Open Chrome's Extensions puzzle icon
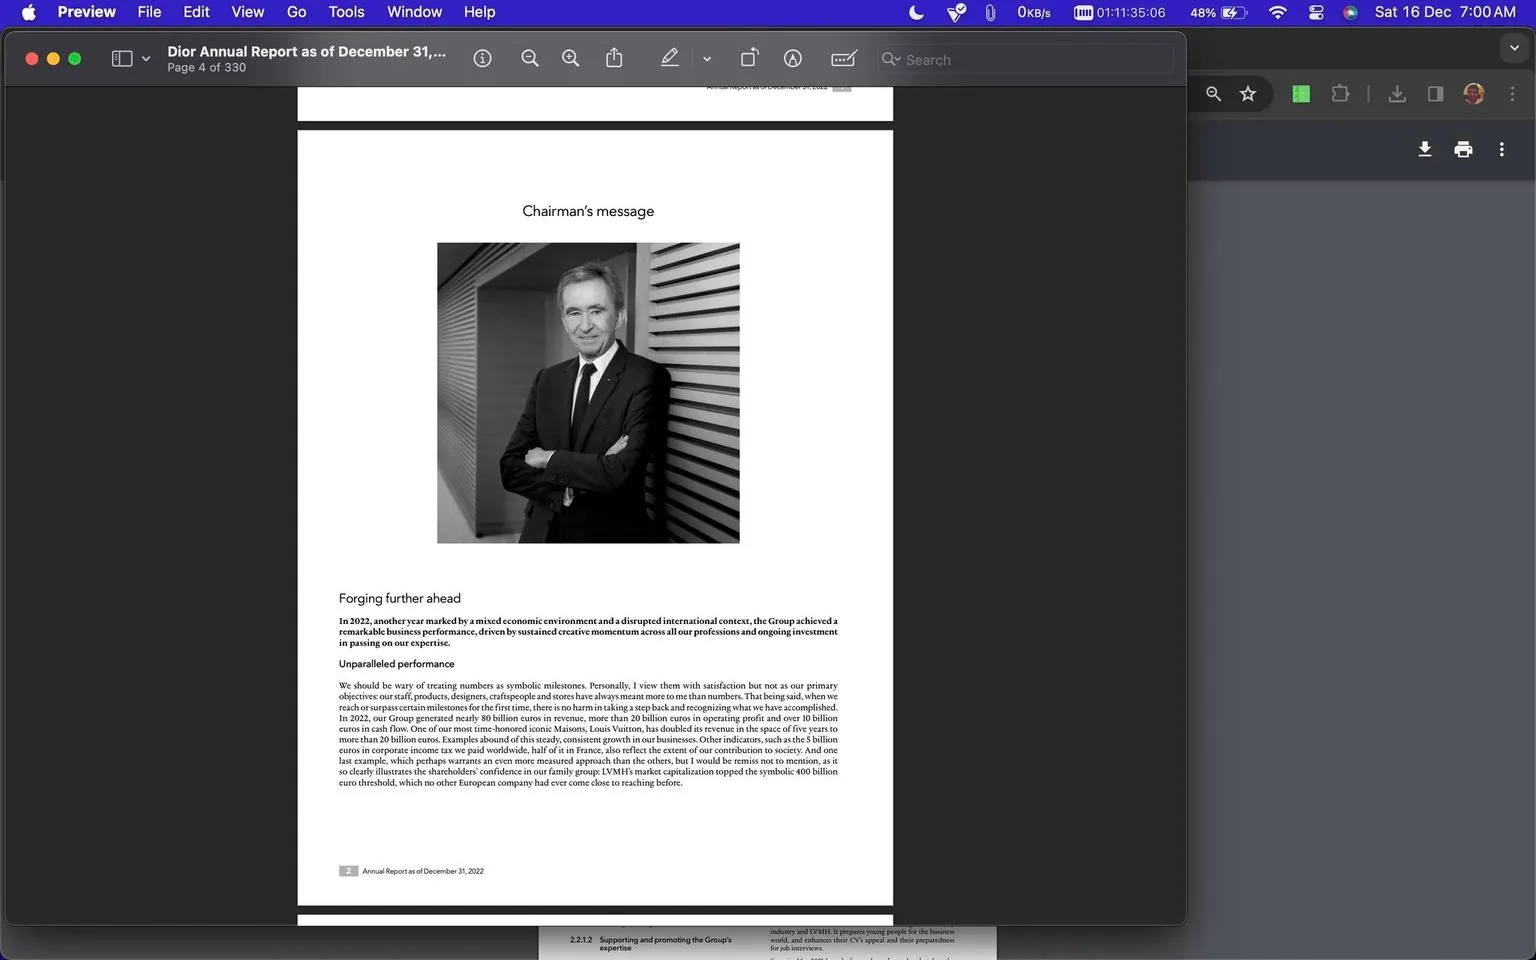 point(1339,93)
